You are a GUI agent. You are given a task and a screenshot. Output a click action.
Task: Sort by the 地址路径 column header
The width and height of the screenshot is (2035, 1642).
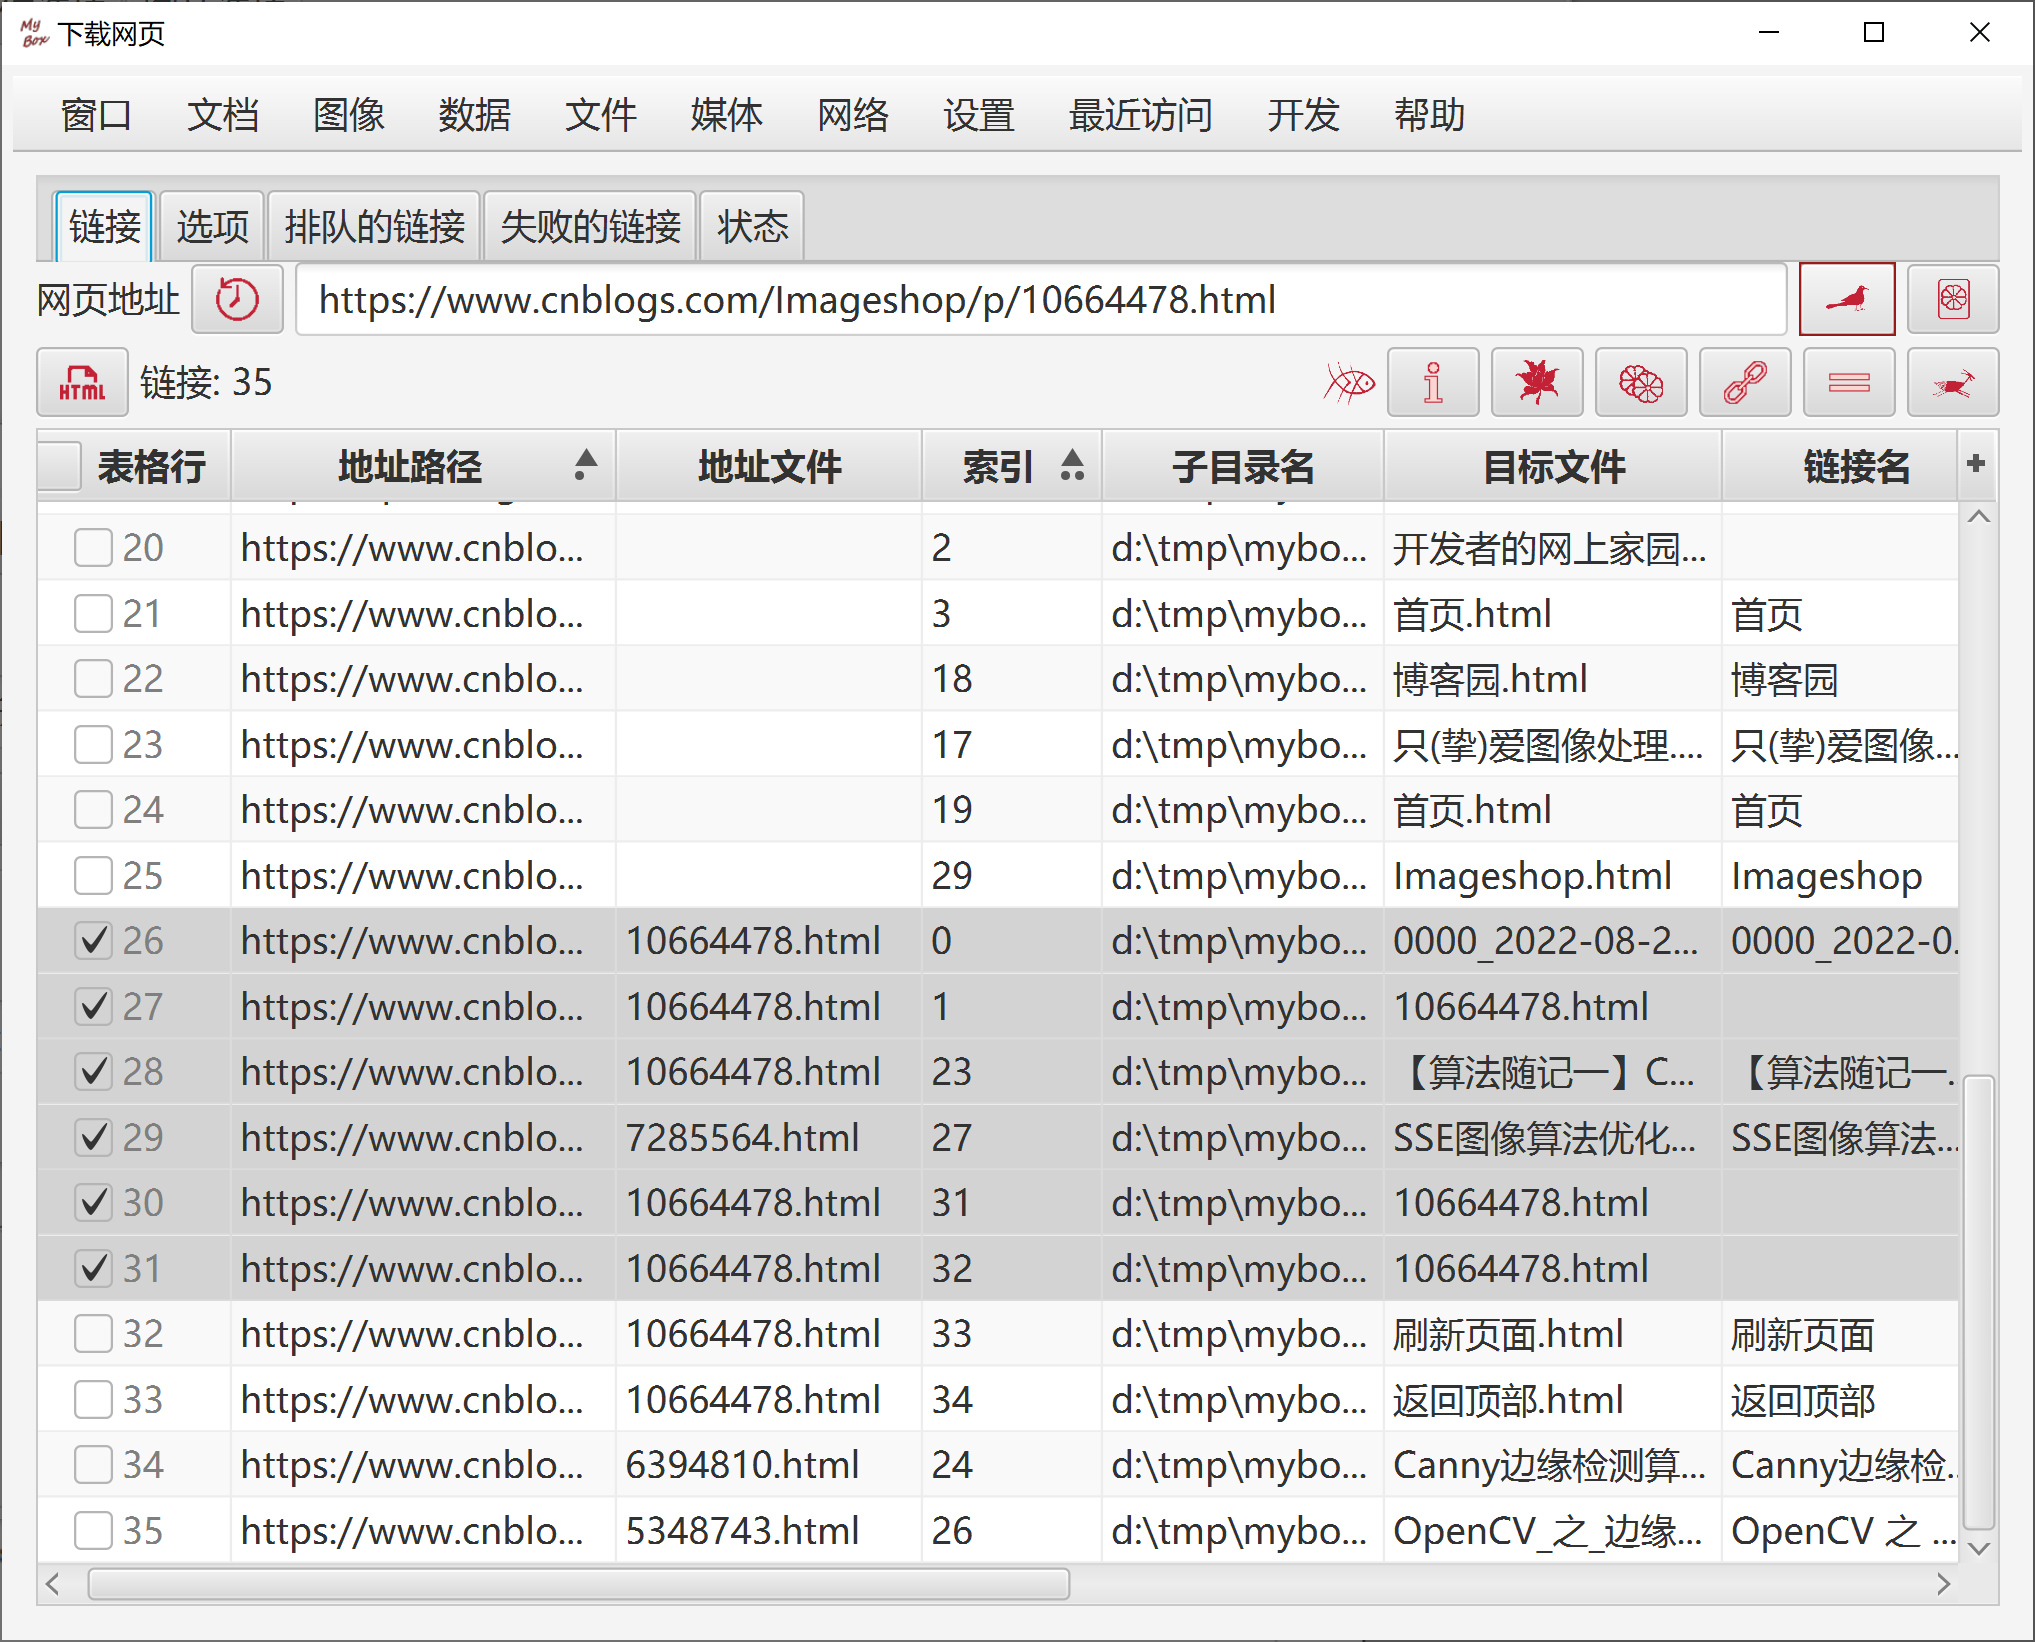(423, 466)
